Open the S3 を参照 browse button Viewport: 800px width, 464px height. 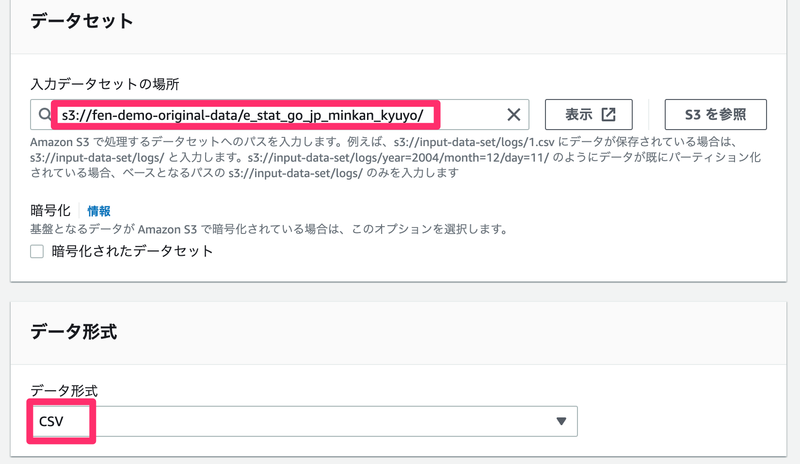coord(715,114)
